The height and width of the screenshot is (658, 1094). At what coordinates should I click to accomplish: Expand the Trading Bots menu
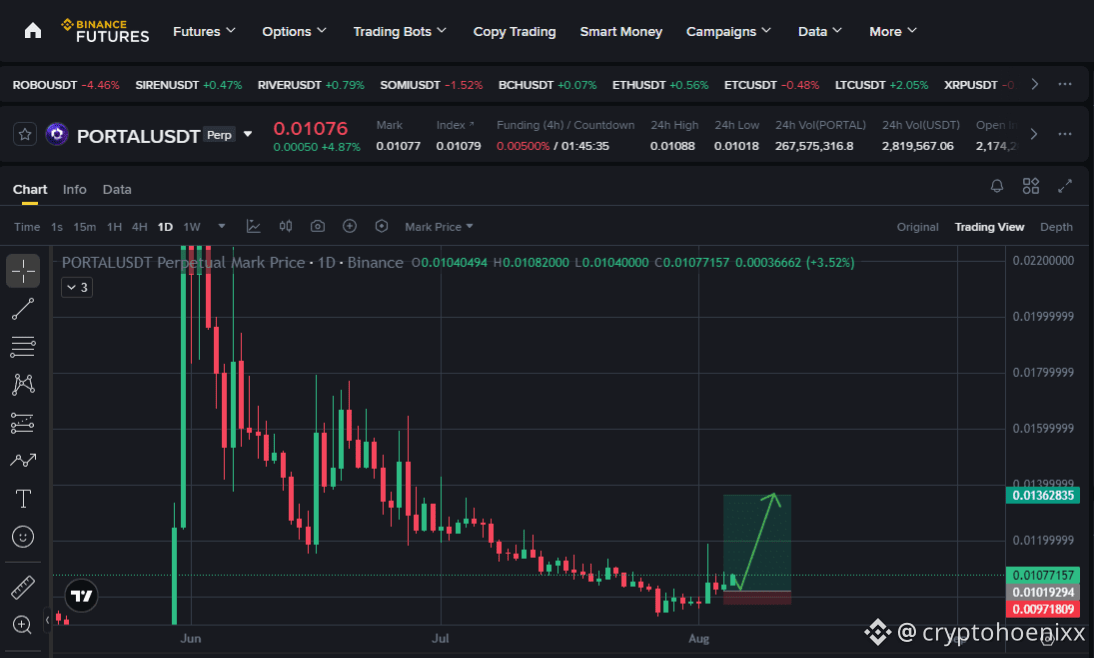coord(400,31)
